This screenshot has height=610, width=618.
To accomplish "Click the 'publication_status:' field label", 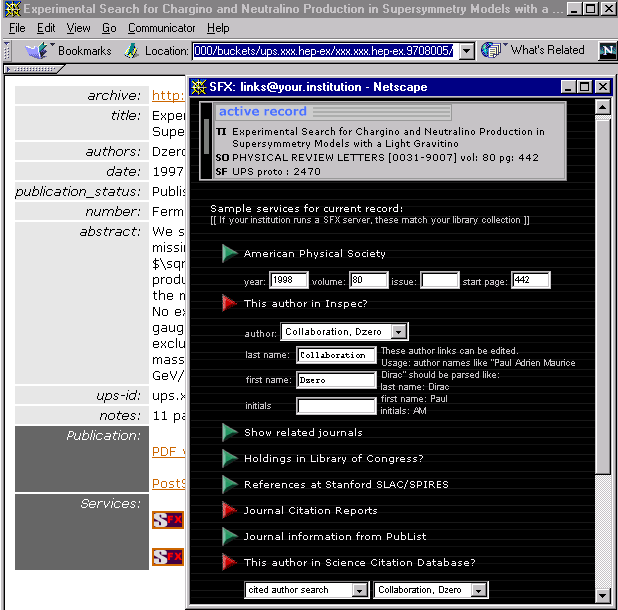I will tap(78, 192).
